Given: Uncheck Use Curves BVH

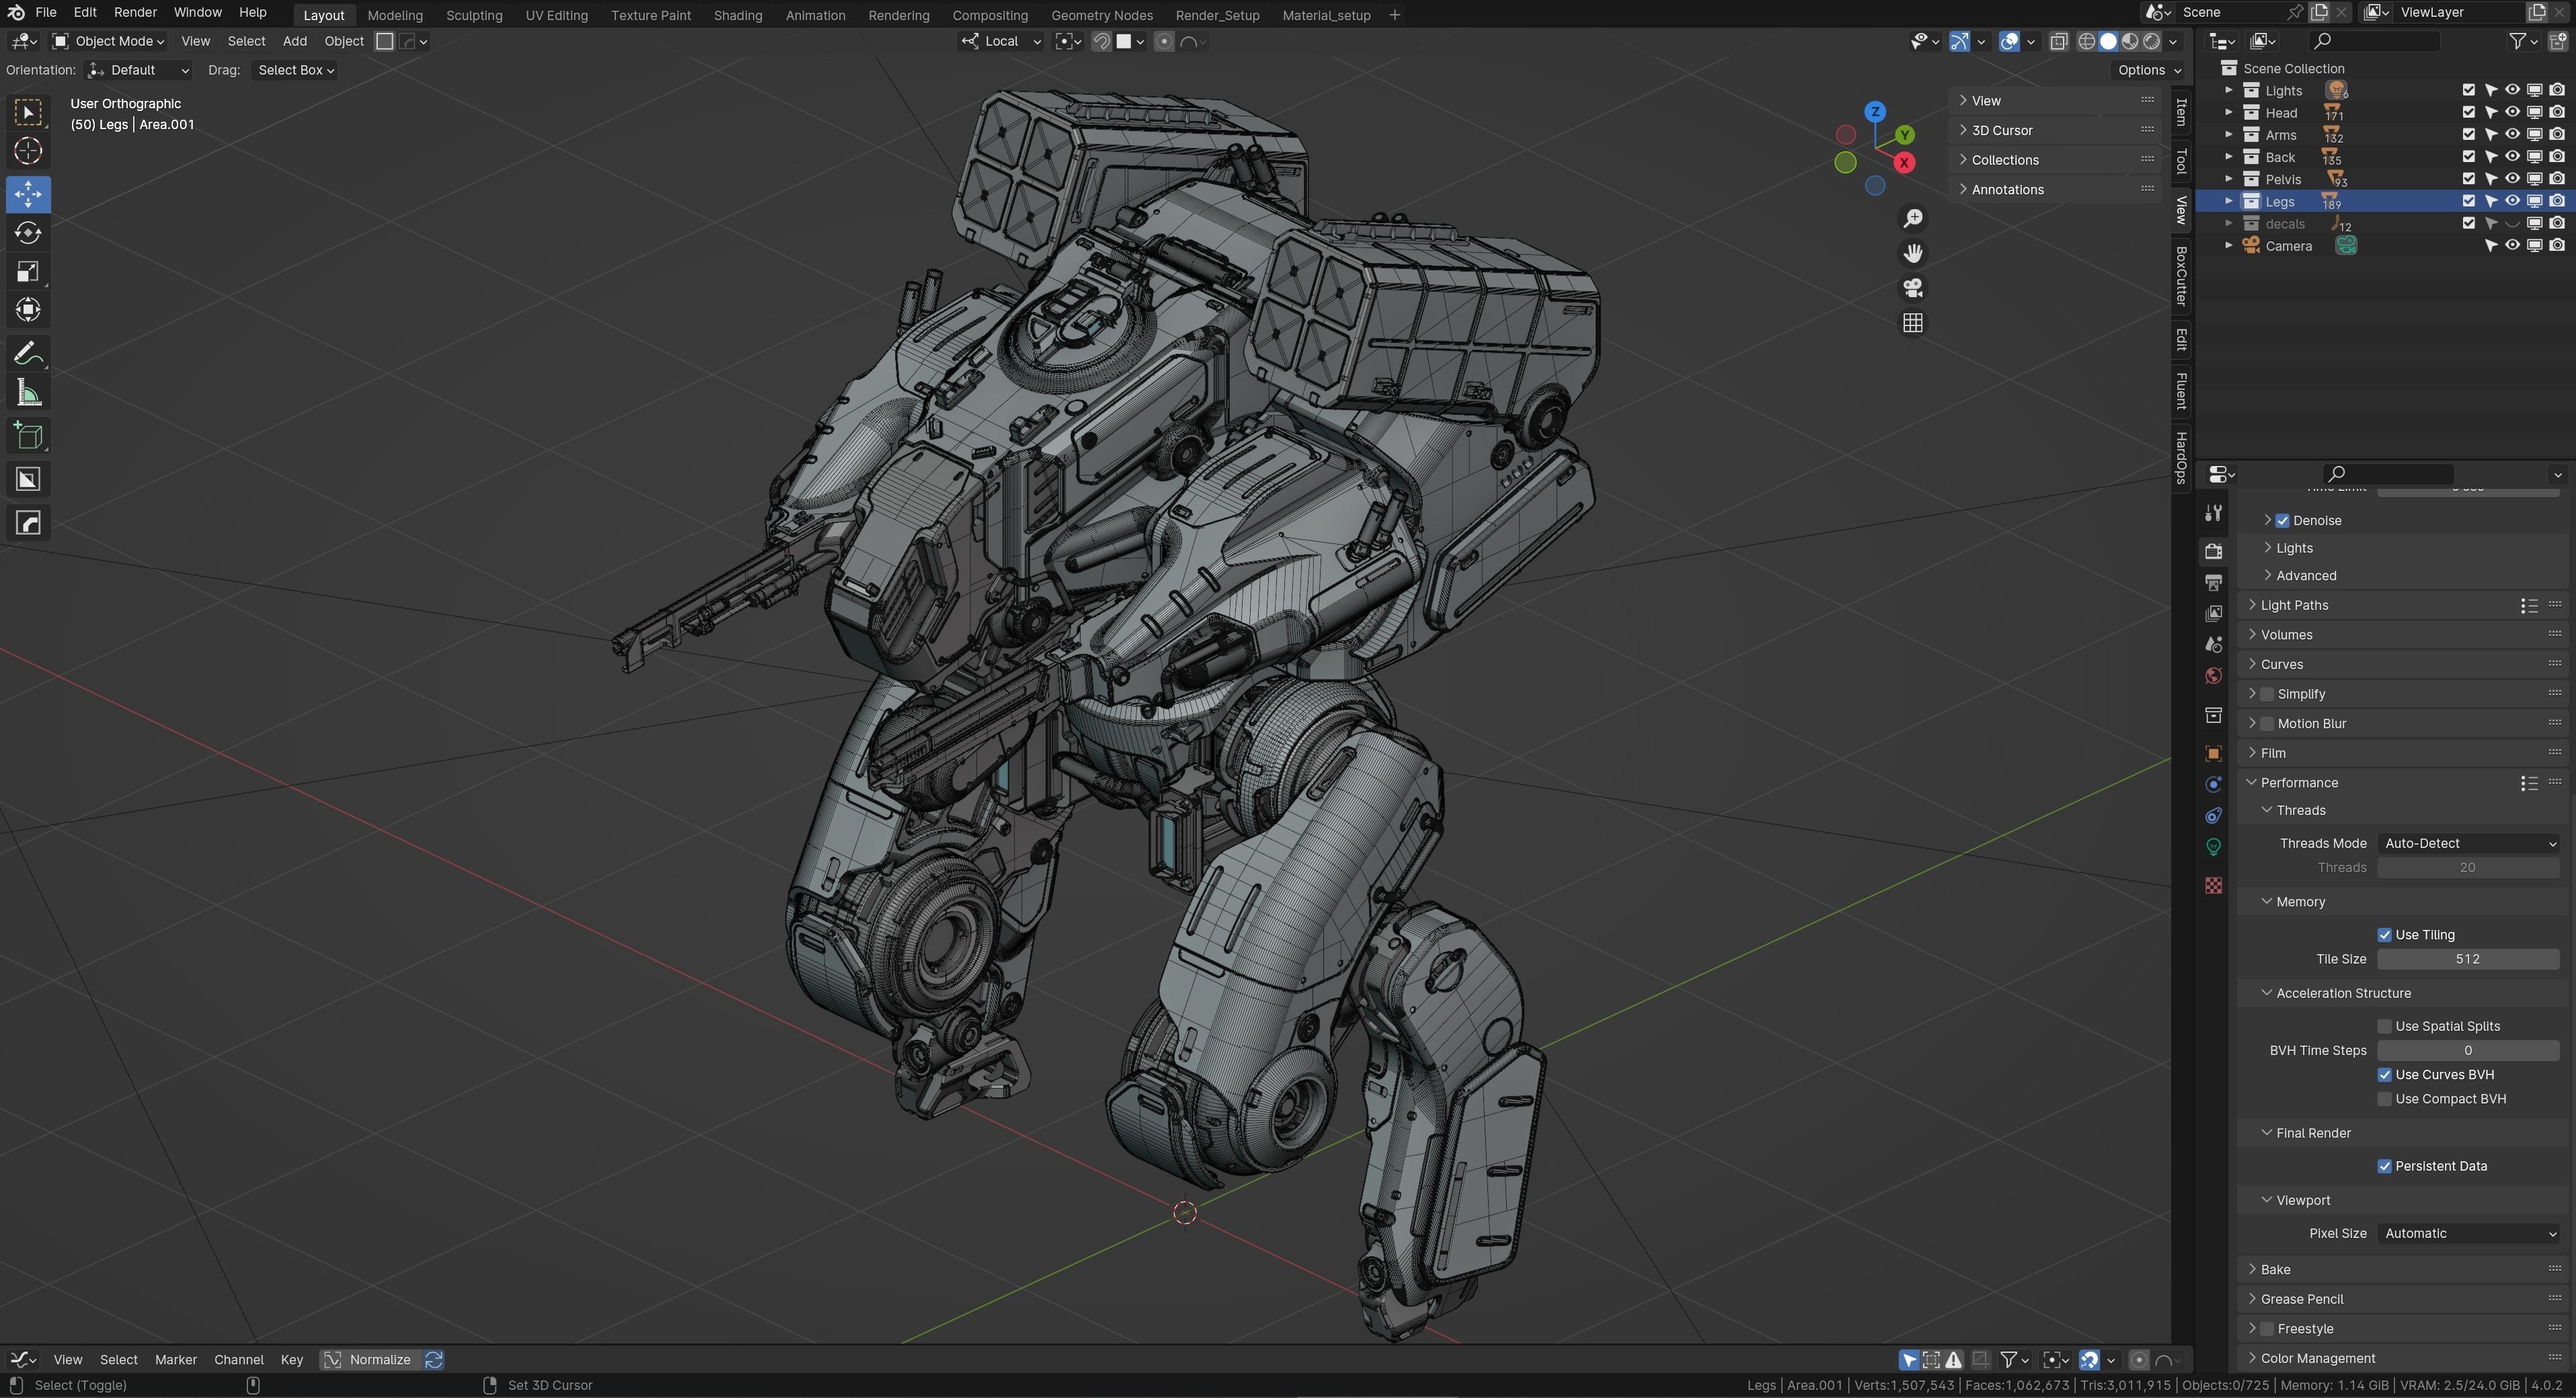Looking at the screenshot, I should [2385, 1075].
